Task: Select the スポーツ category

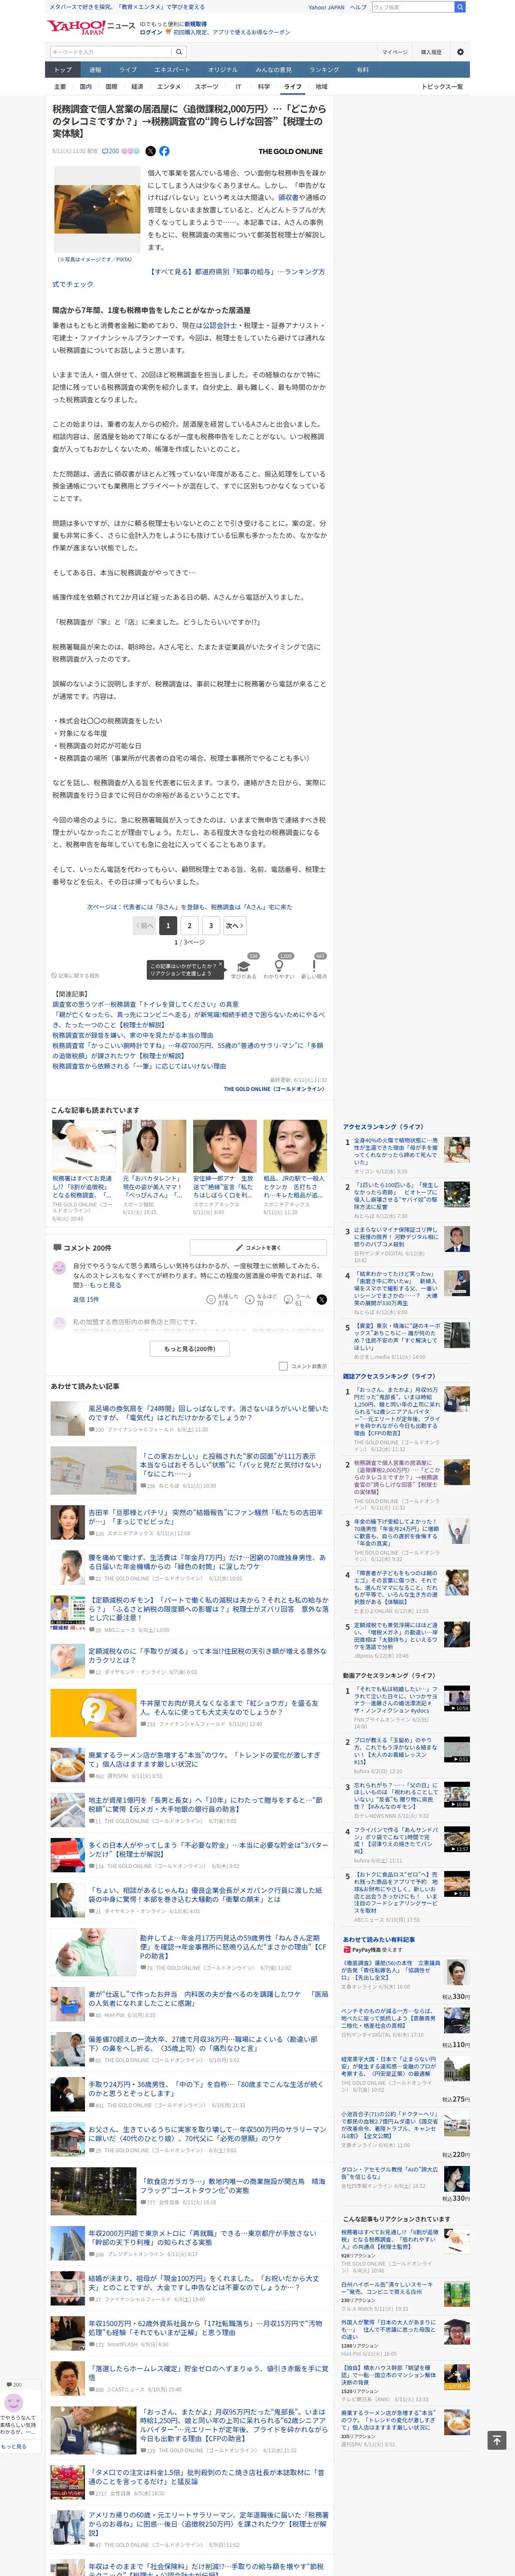Action: pyautogui.click(x=206, y=87)
